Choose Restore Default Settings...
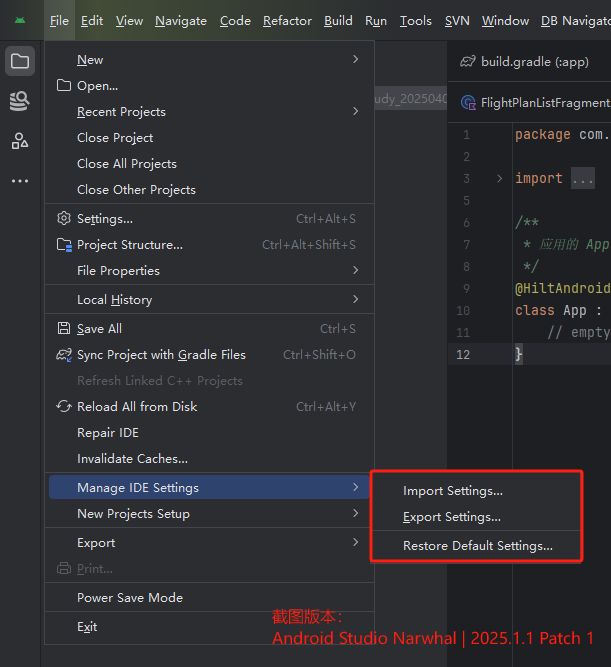Image resolution: width=611 pixels, height=667 pixels. click(477, 546)
